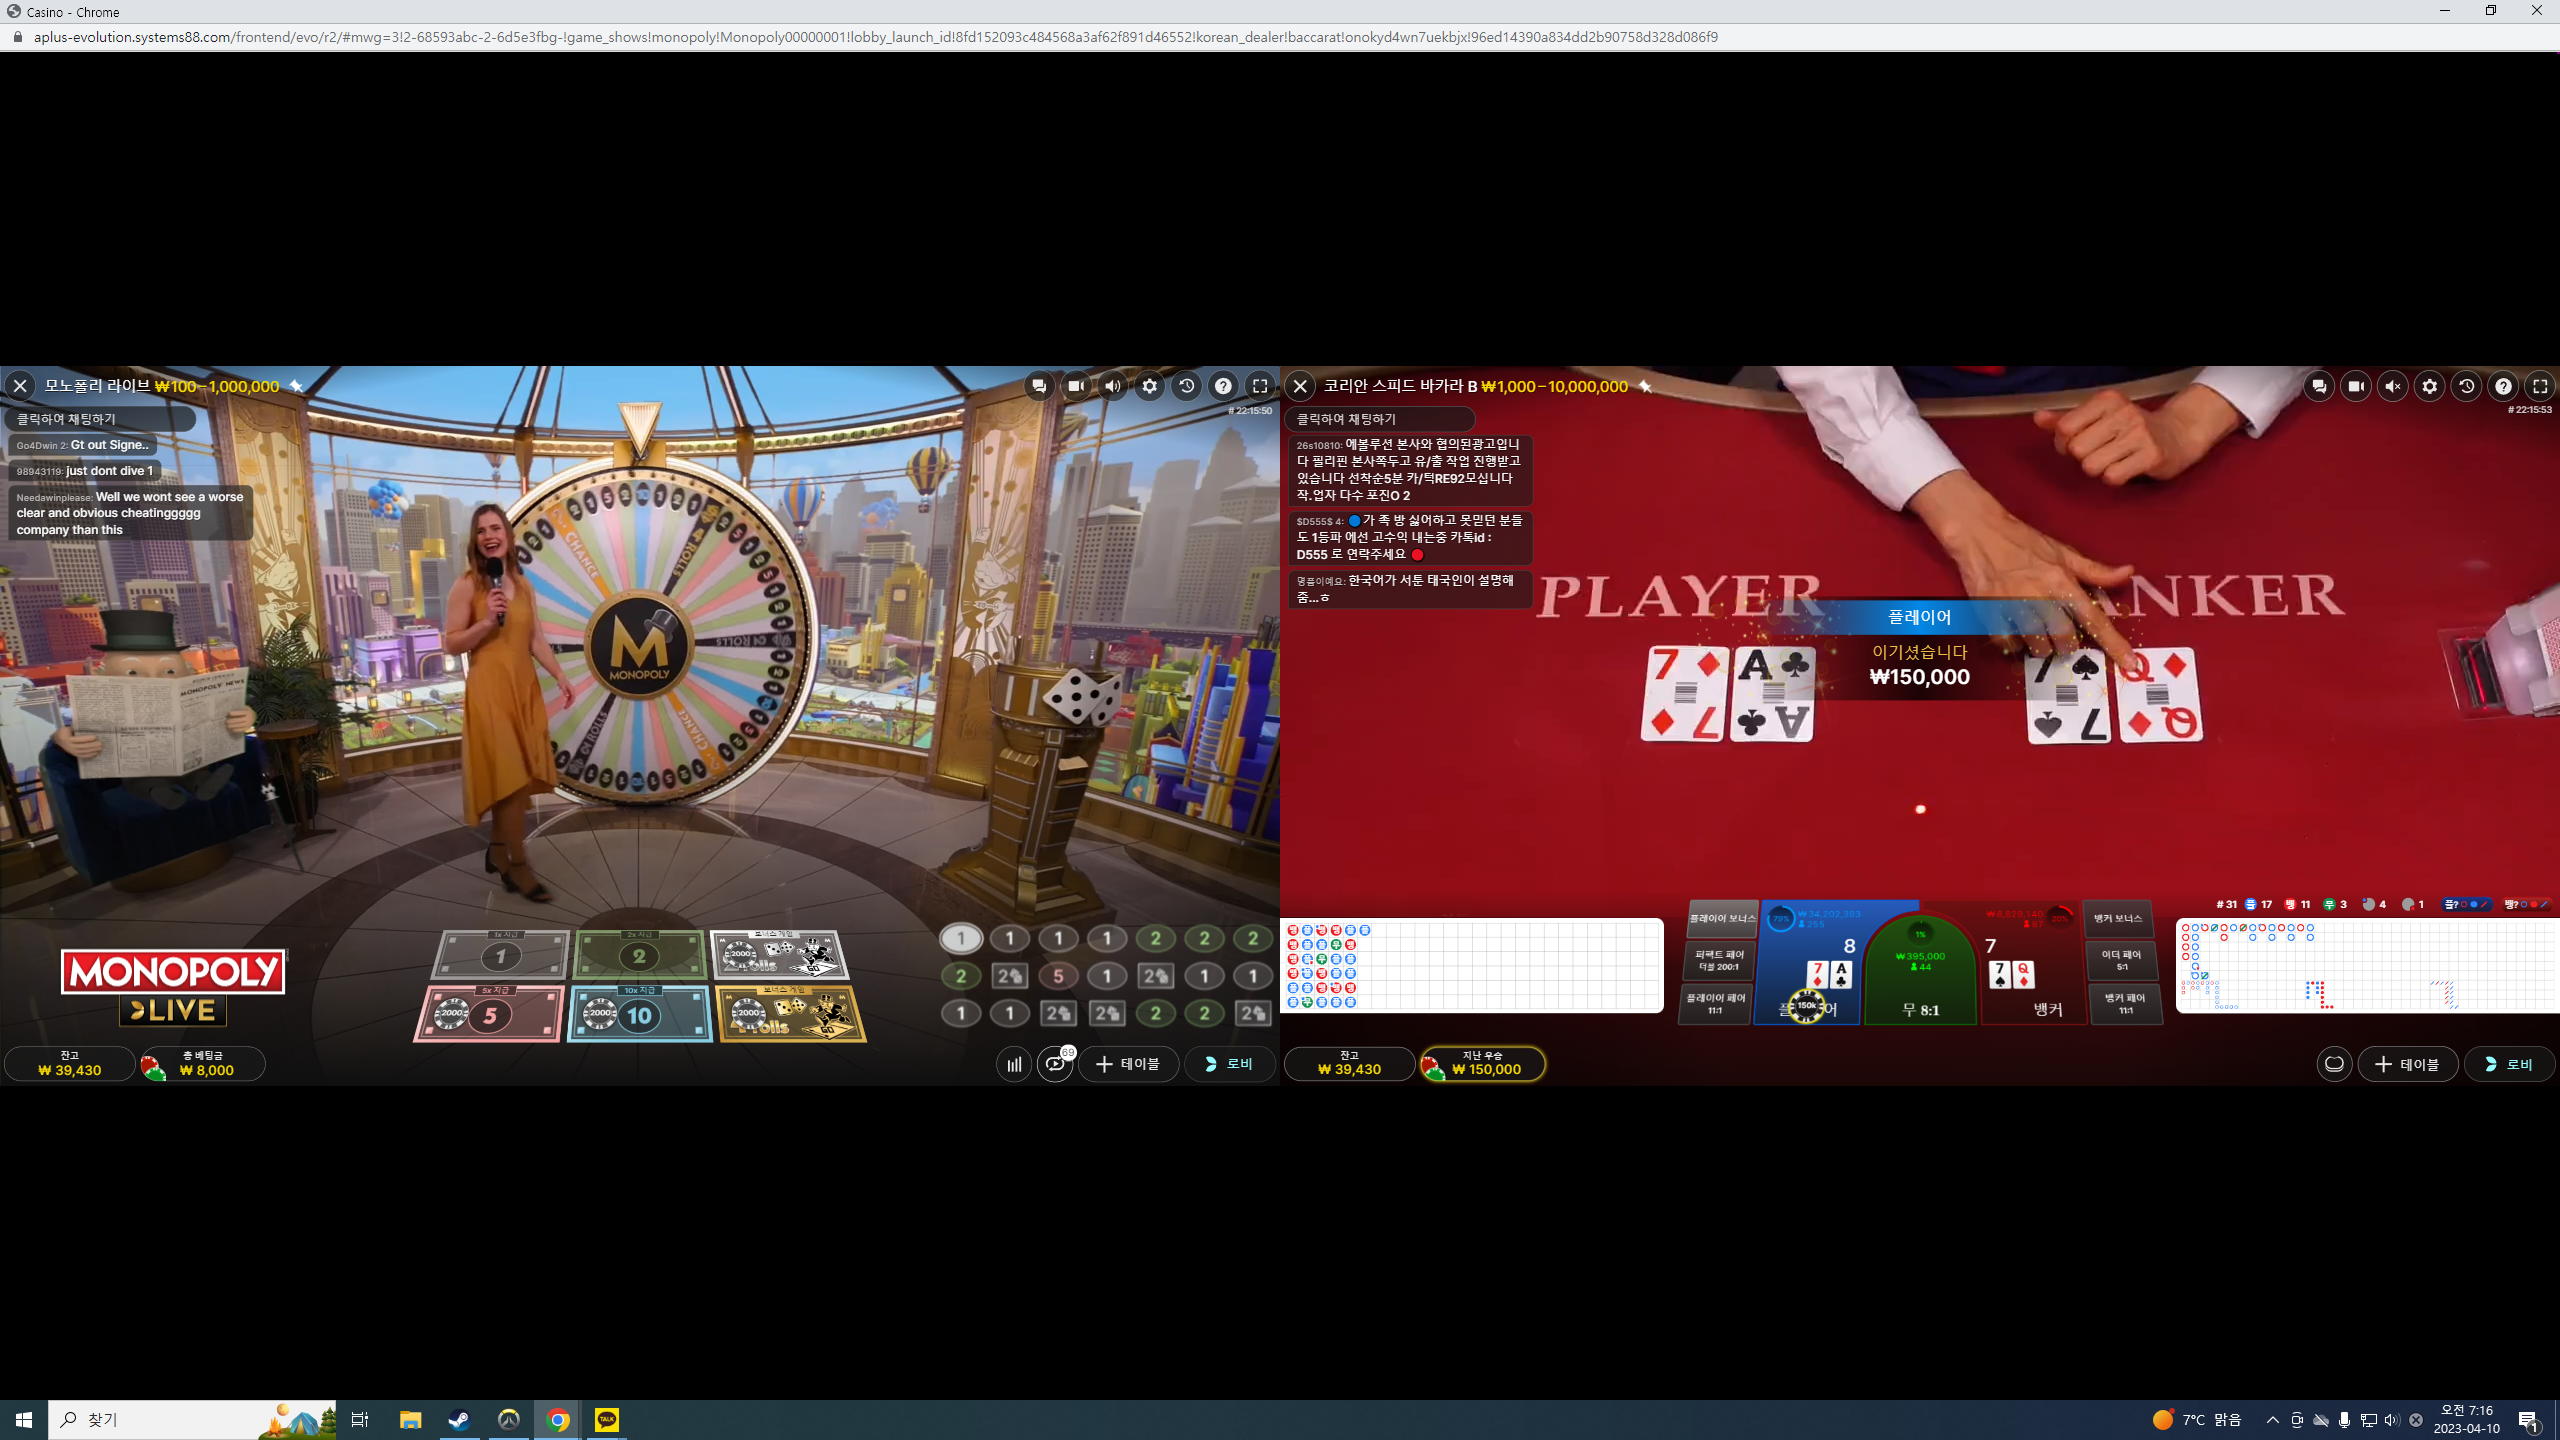Viewport: 2560px width, 1440px height.
Task: Click the Monopoly 총 베팅금 ₩8,000 indicator
Action: click(x=203, y=1064)
